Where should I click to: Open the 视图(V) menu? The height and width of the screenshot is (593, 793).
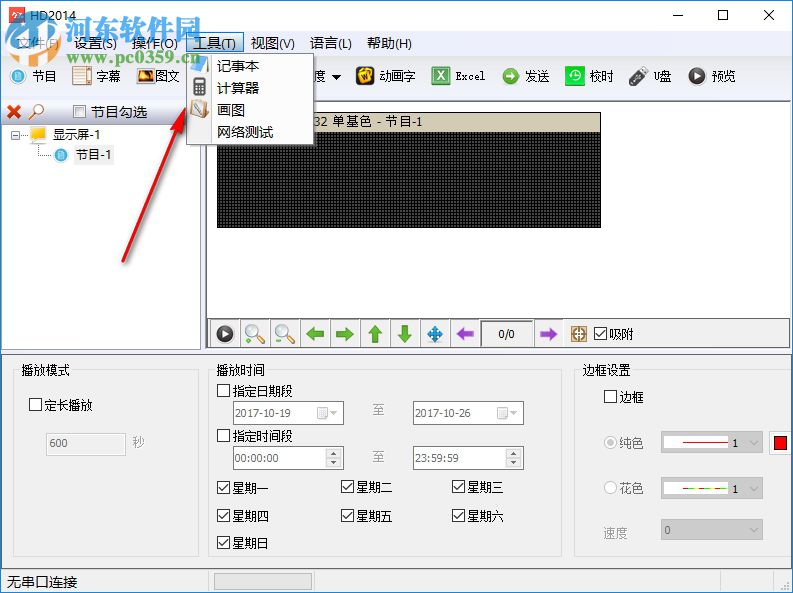point(273,43)
